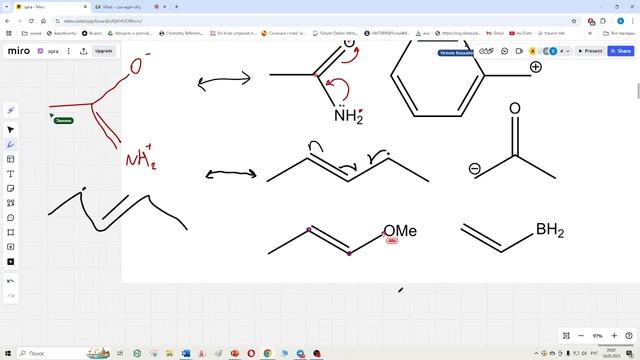
Task: Start video call camera icon
Action: [519, 51]
